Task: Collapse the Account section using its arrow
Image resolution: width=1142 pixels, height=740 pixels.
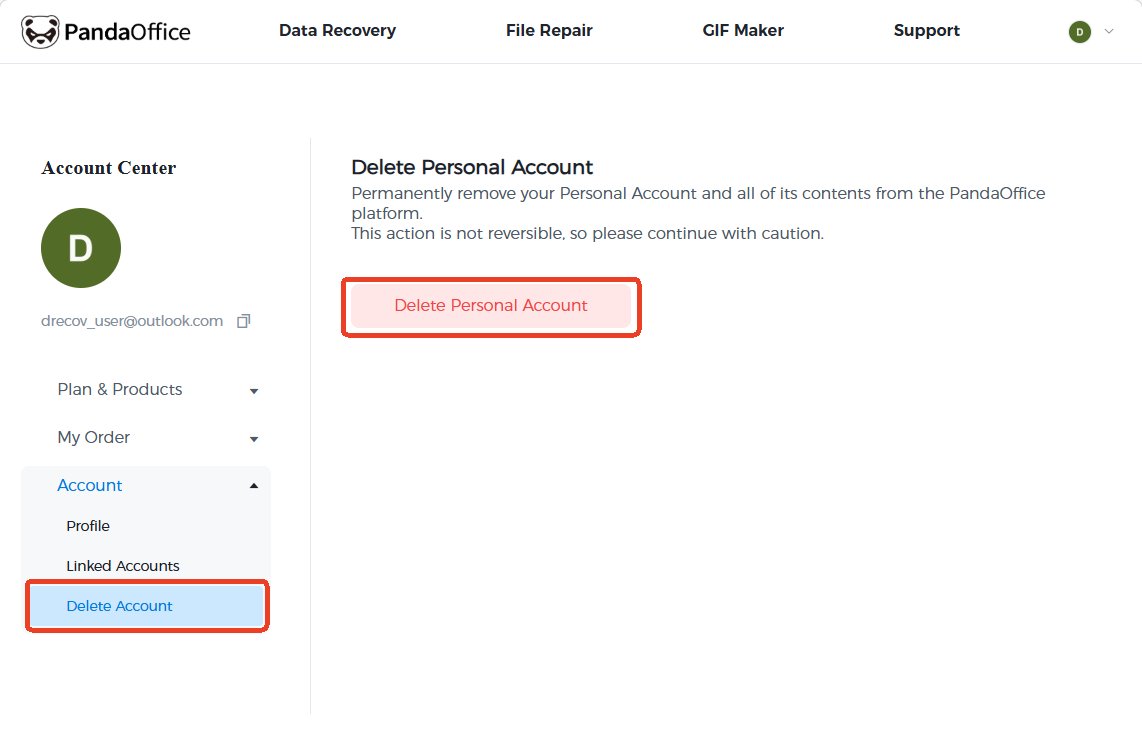Action: click(254, 486)
